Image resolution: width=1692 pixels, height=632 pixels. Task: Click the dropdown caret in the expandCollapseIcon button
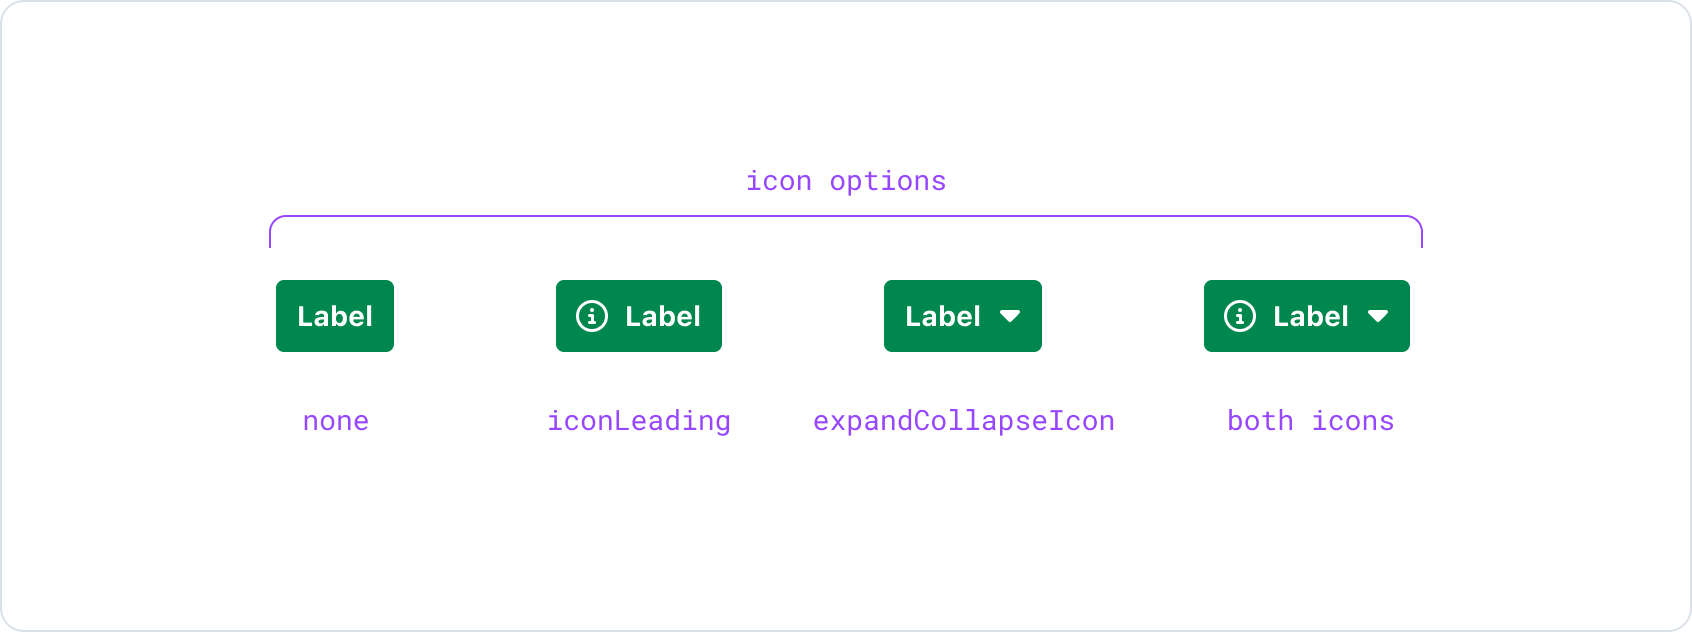pos(1011,316)
